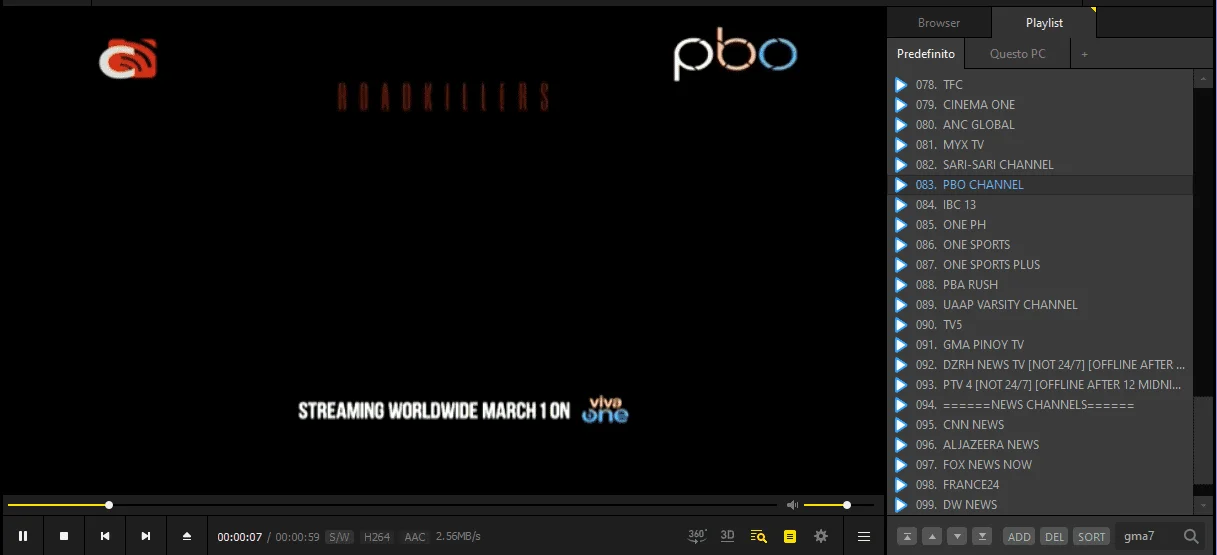The image size is (1217, 555).
Task: Switch to the Playlist tab
Action: [x=1044, y=23]
